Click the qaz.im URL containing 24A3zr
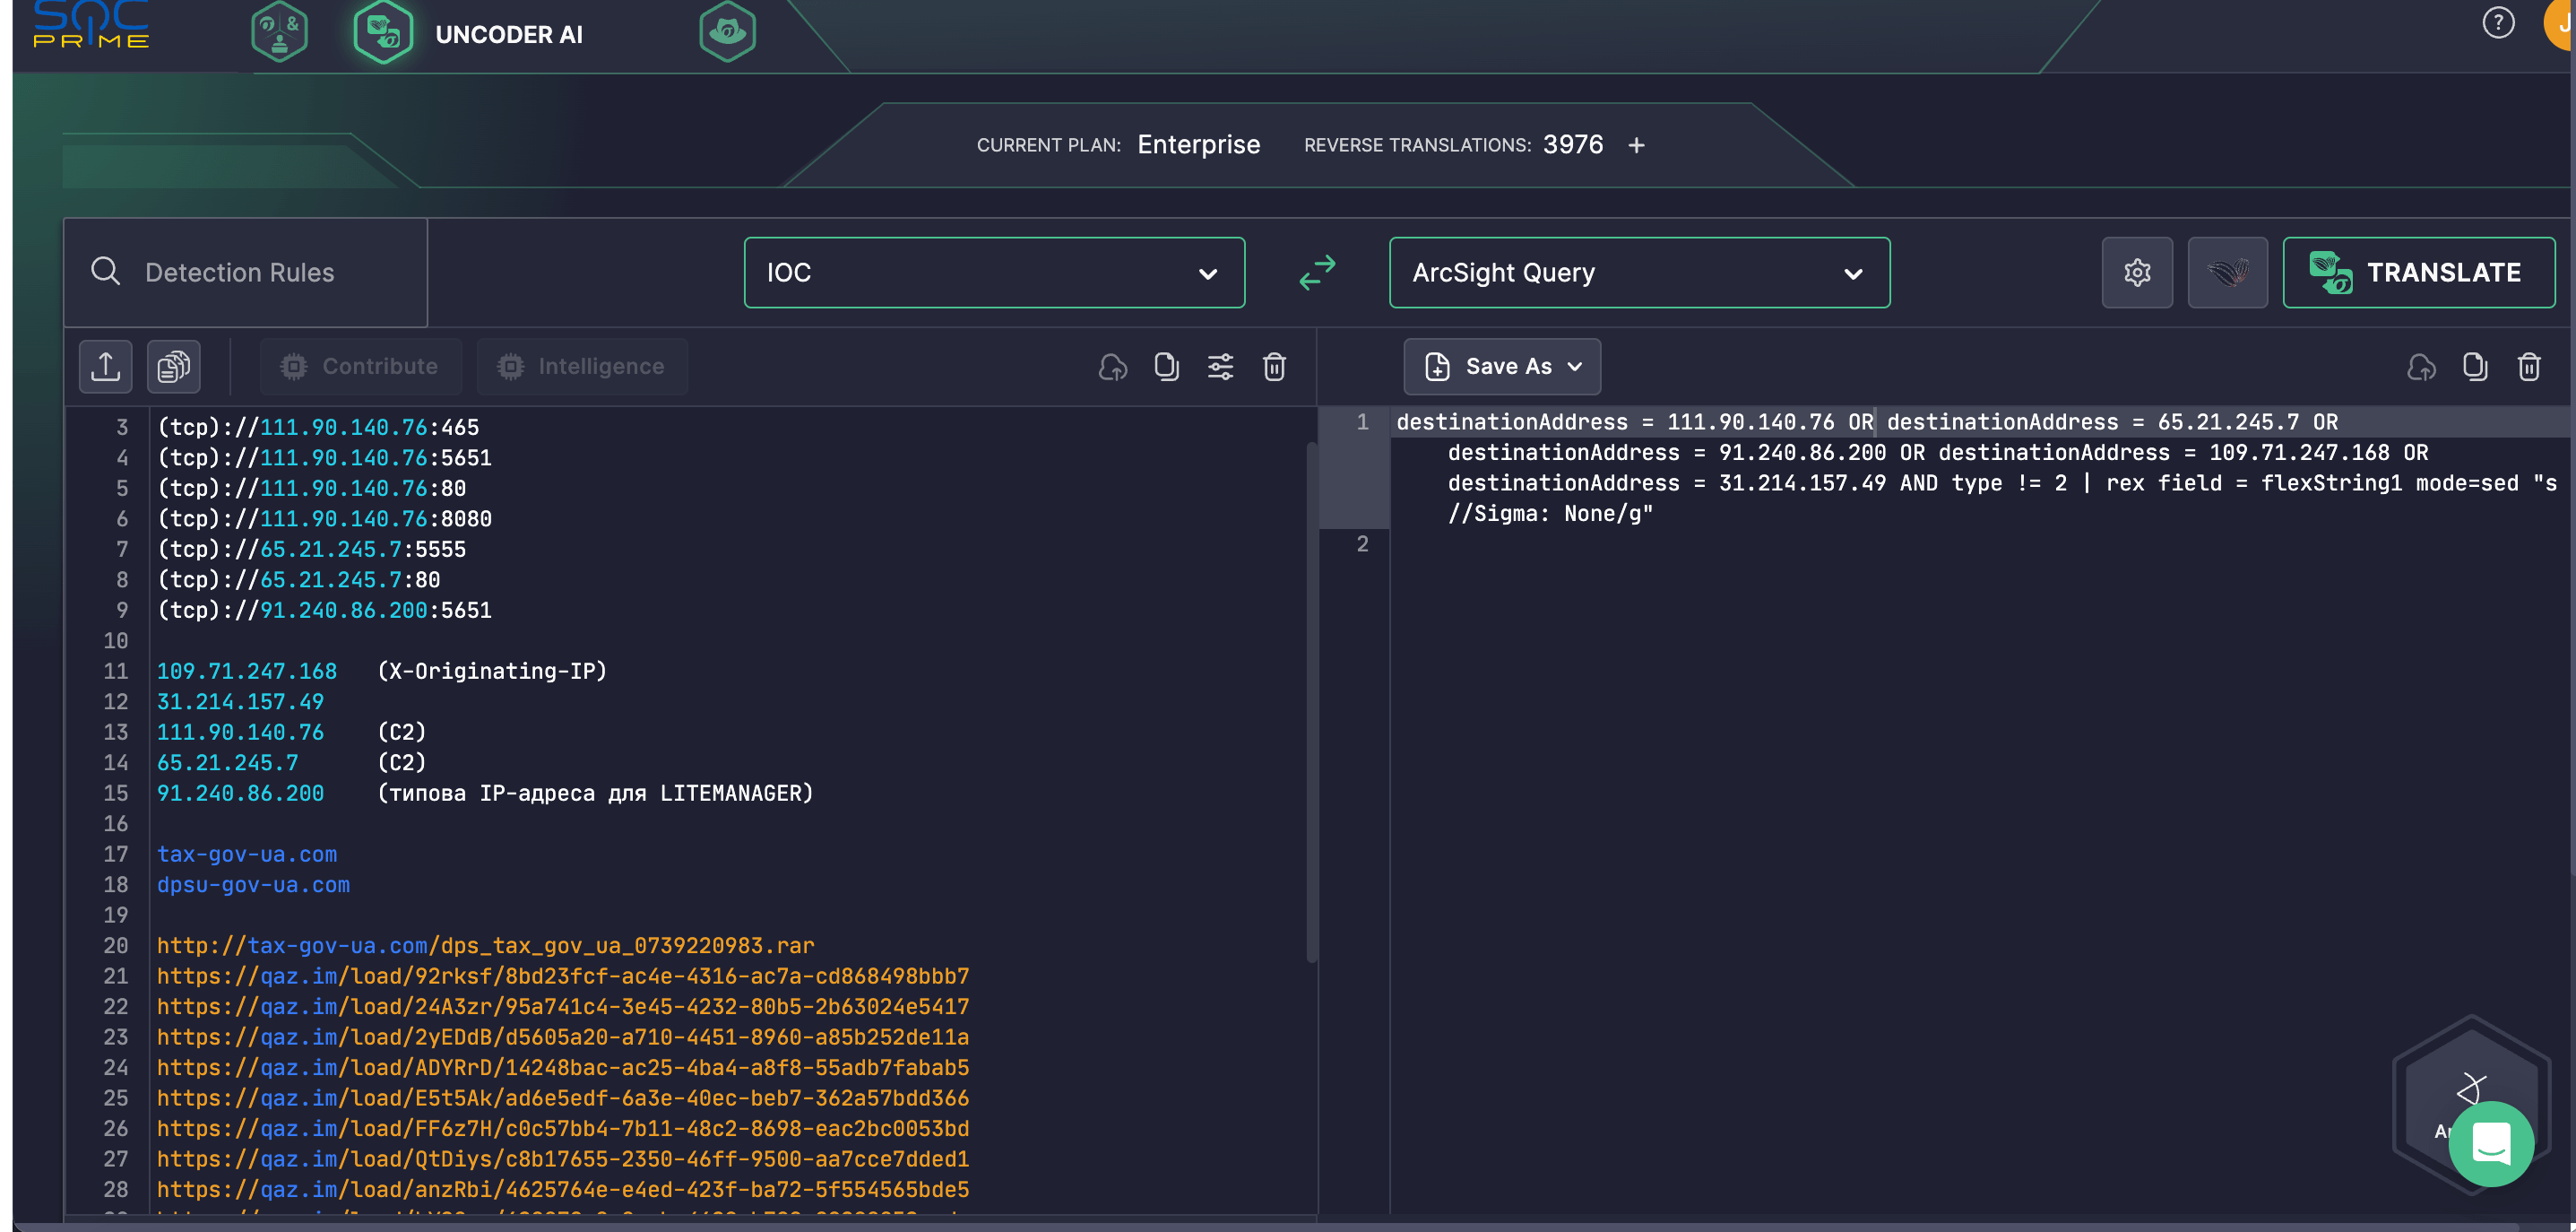2576x1232 pixels. [562, 1006]
